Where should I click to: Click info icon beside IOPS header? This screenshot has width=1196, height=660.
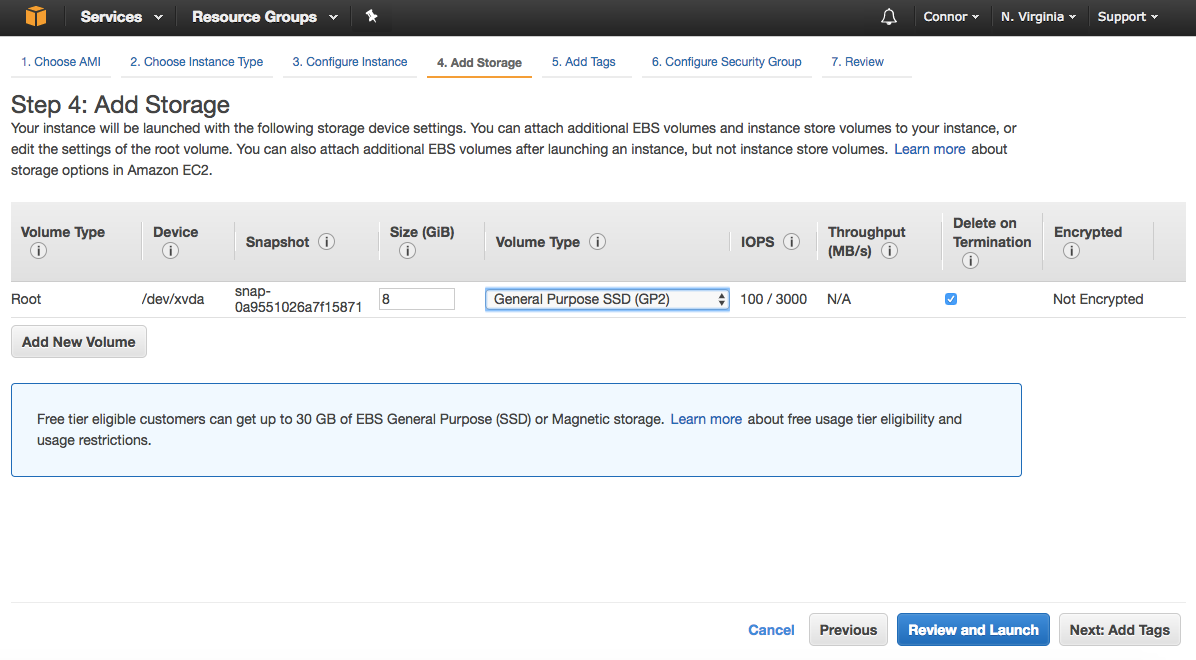tap(791, 242)
